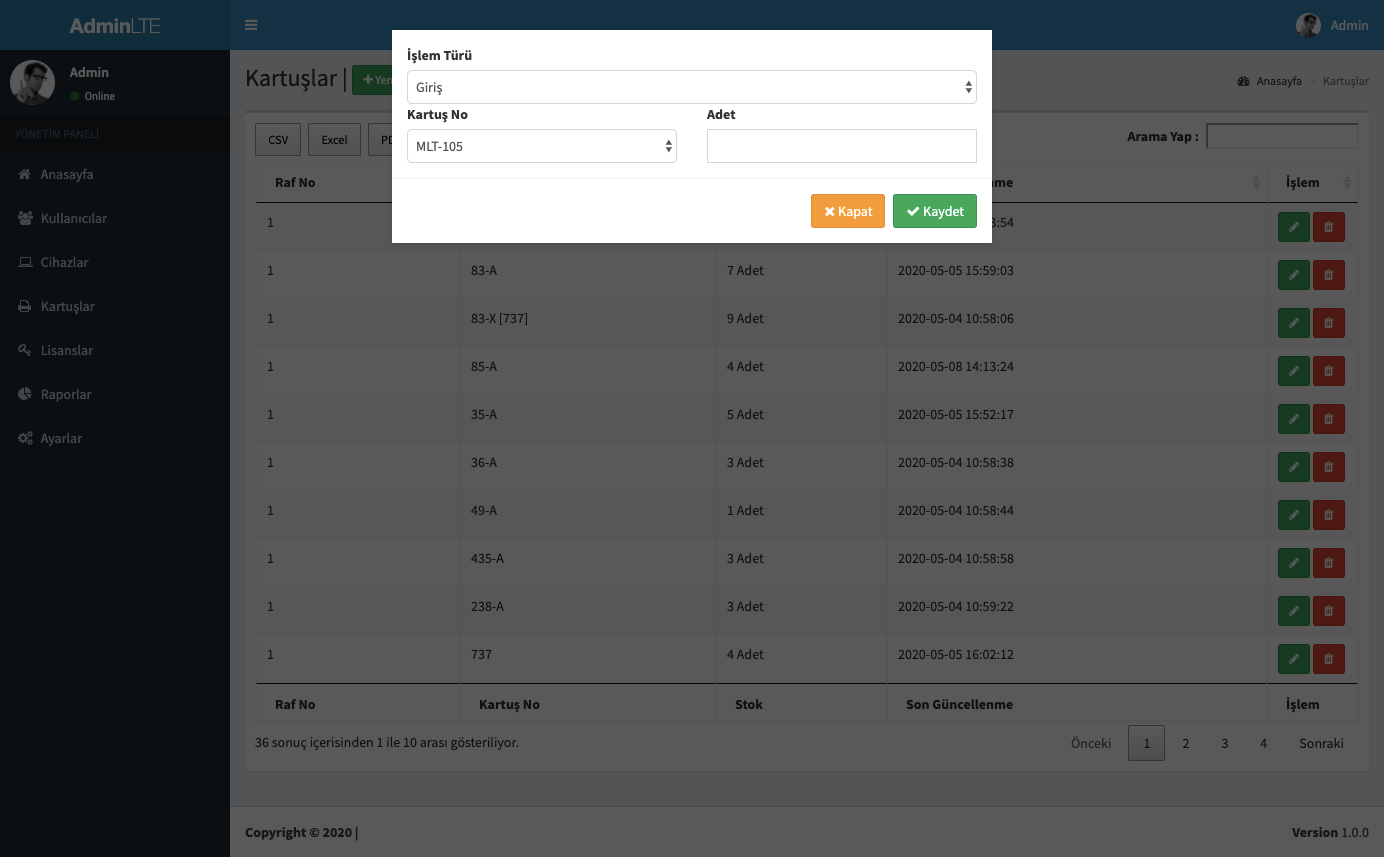Export table as CSV
1384x857 pixels.
click(x=278, y=139)
